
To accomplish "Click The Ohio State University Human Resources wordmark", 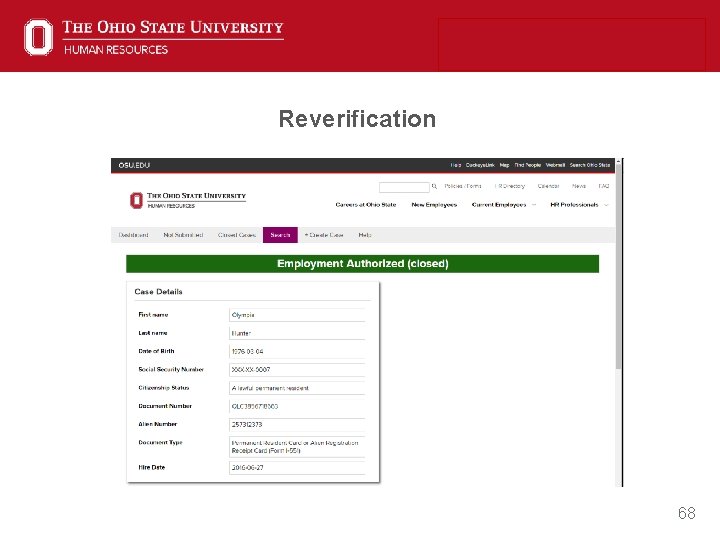I will pyautogui.click(x=173, y=37).
